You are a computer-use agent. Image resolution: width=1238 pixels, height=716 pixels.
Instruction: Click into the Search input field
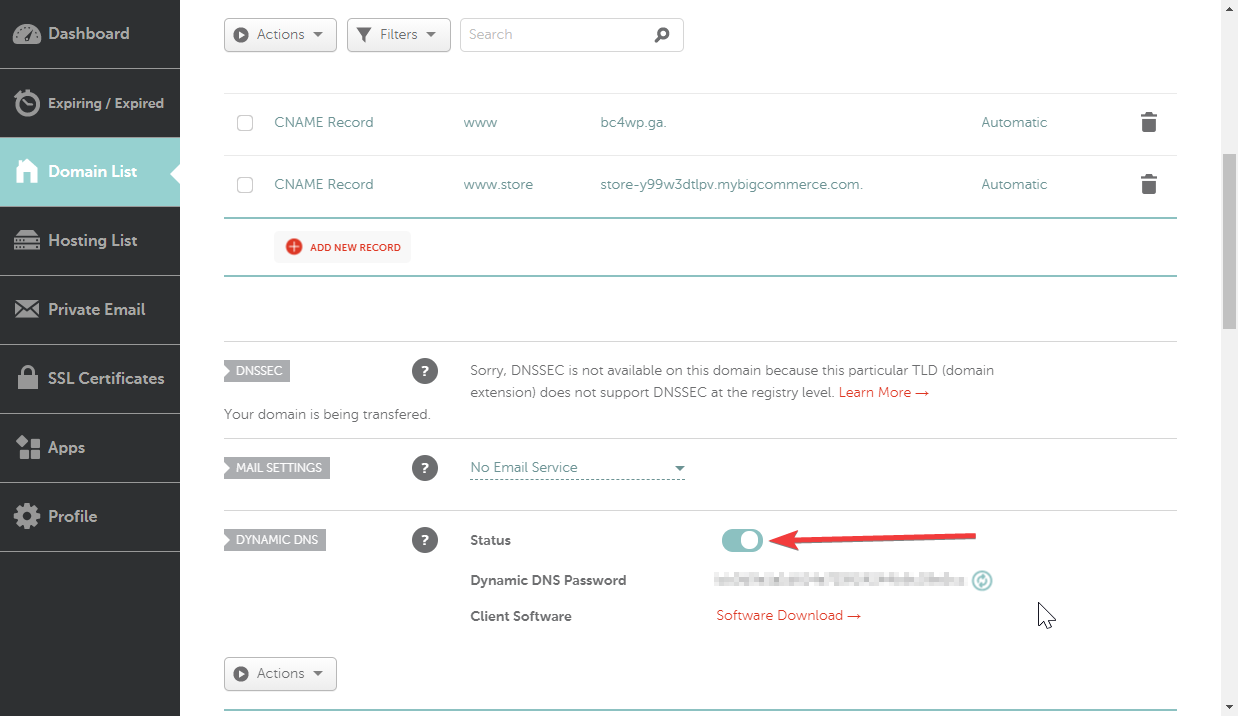pos(555,35)
